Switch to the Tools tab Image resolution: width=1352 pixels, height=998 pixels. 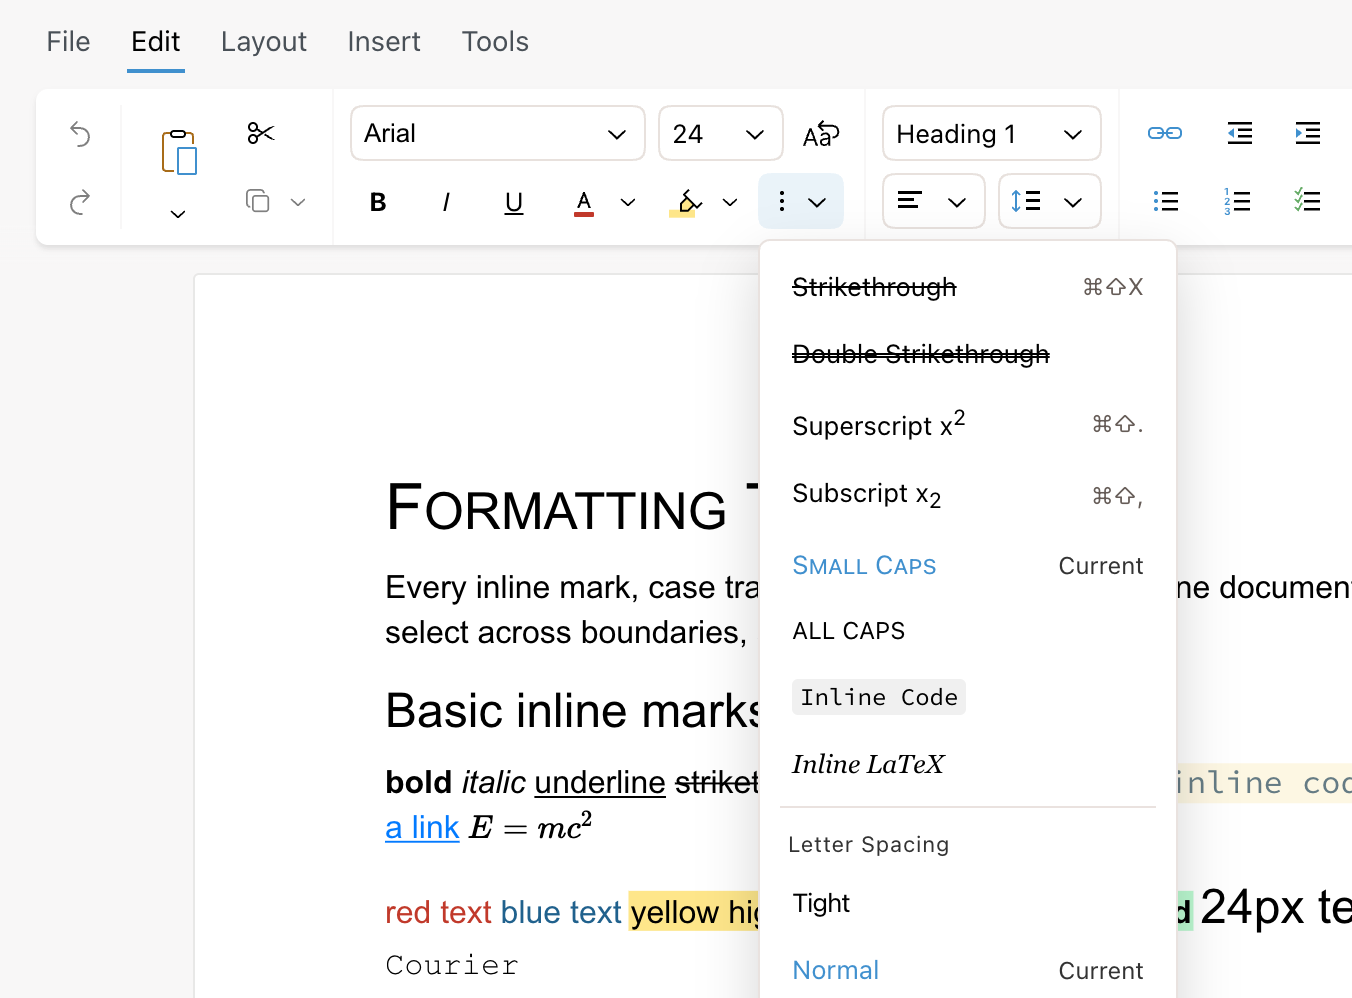[495, 42]
